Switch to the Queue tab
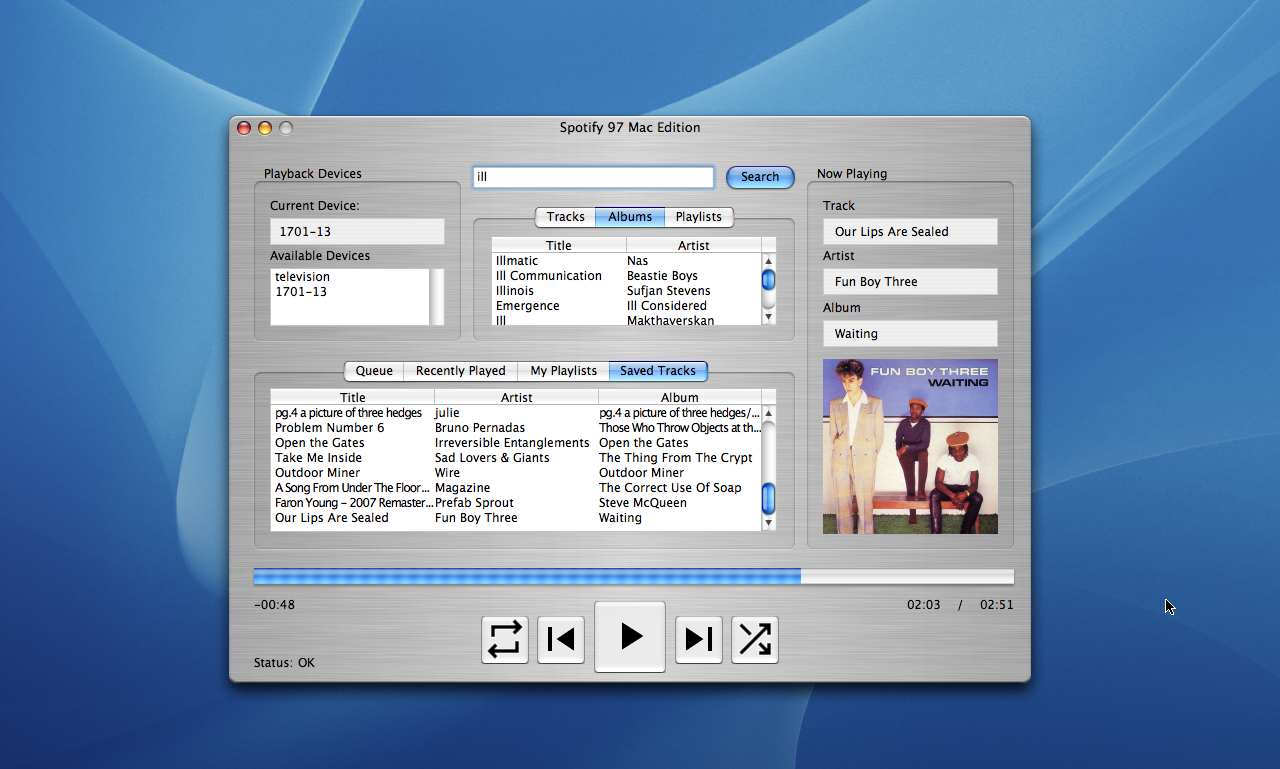The image size is (1280, 769). [x=374, y=371]
